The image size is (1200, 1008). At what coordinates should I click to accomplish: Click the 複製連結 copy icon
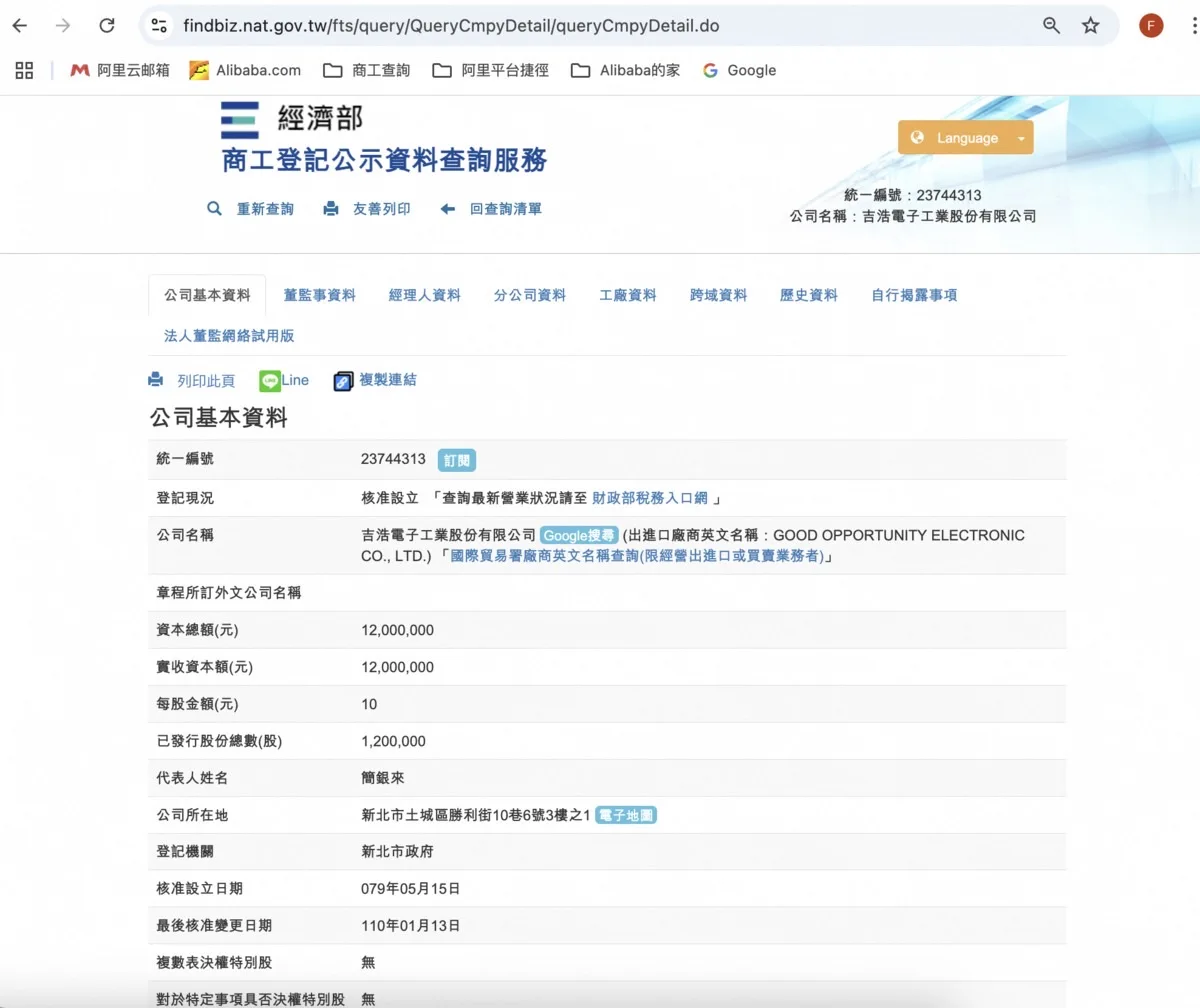(x=343, y=381)
